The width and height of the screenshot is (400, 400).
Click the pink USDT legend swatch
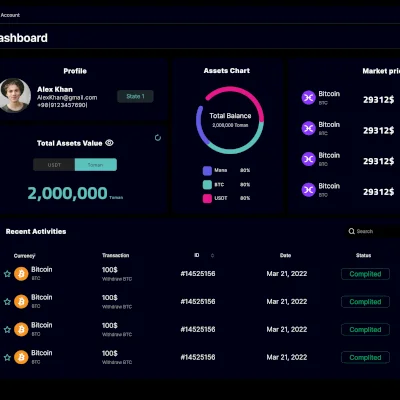(x=207, y=198)
